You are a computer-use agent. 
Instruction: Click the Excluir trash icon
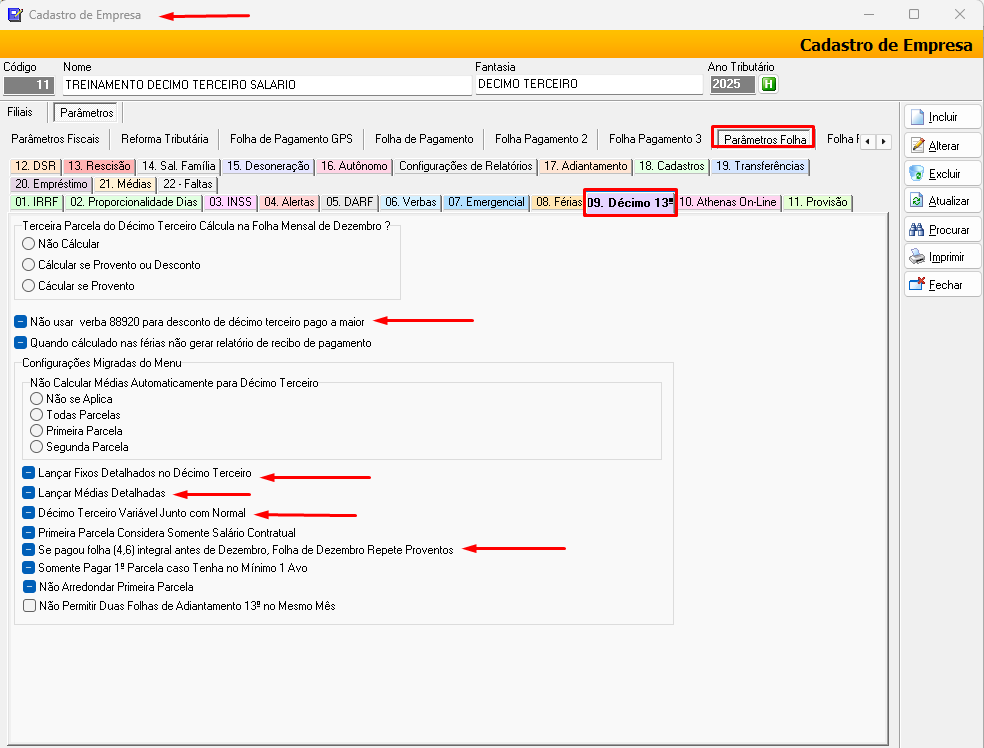(917, 173)
